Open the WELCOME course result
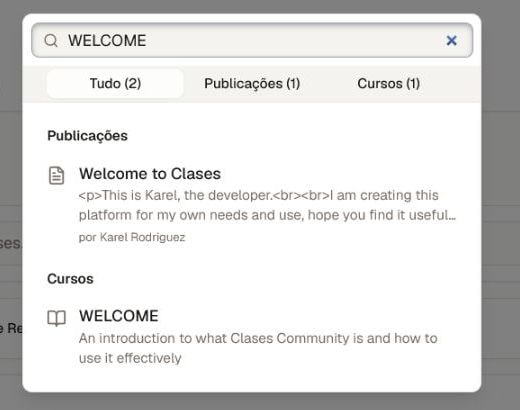 pos(119,316)
